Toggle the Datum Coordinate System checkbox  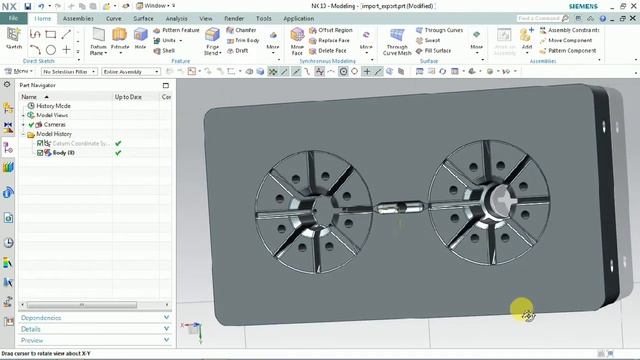[x=40, y=143]
